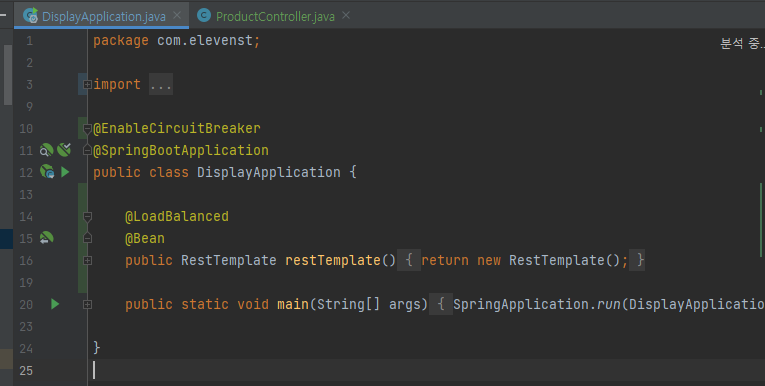Click the analyzing status text in top right

(742, 44)
